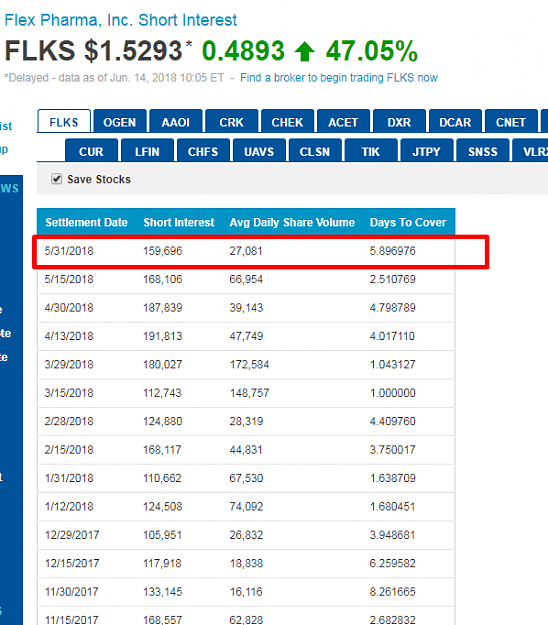
Task: Open the CHEK ticker tab
Action: tap(287, 121)
